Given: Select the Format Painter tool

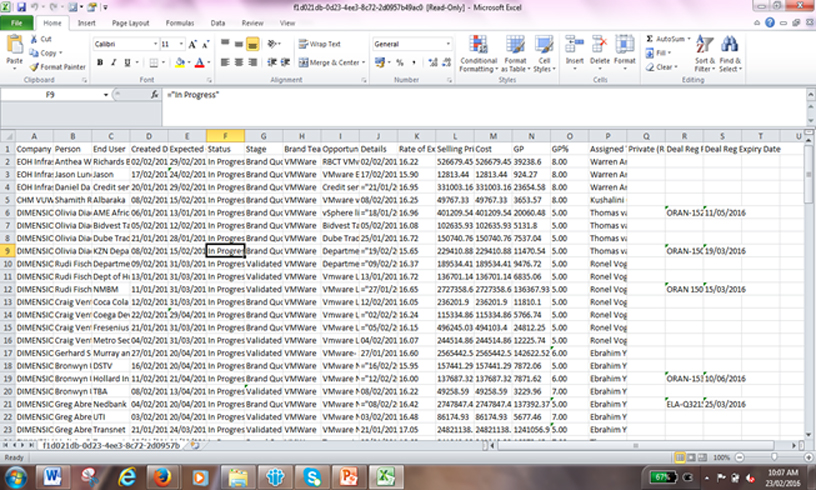Looking at the screenshot, I should tap(57, 67).
